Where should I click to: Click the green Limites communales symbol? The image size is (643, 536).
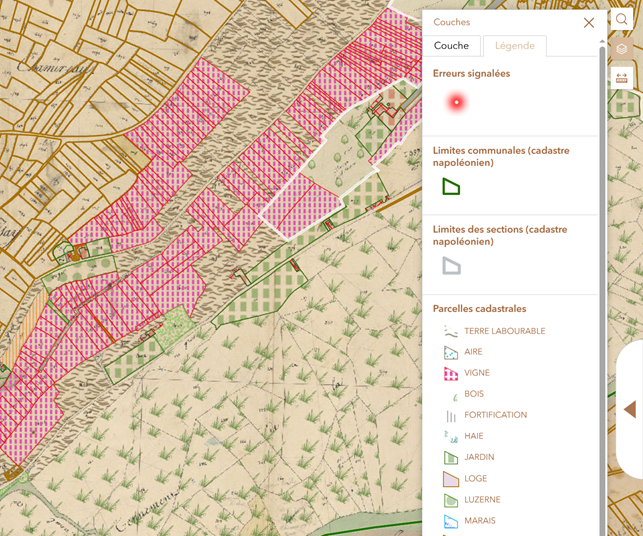[451, 187]
